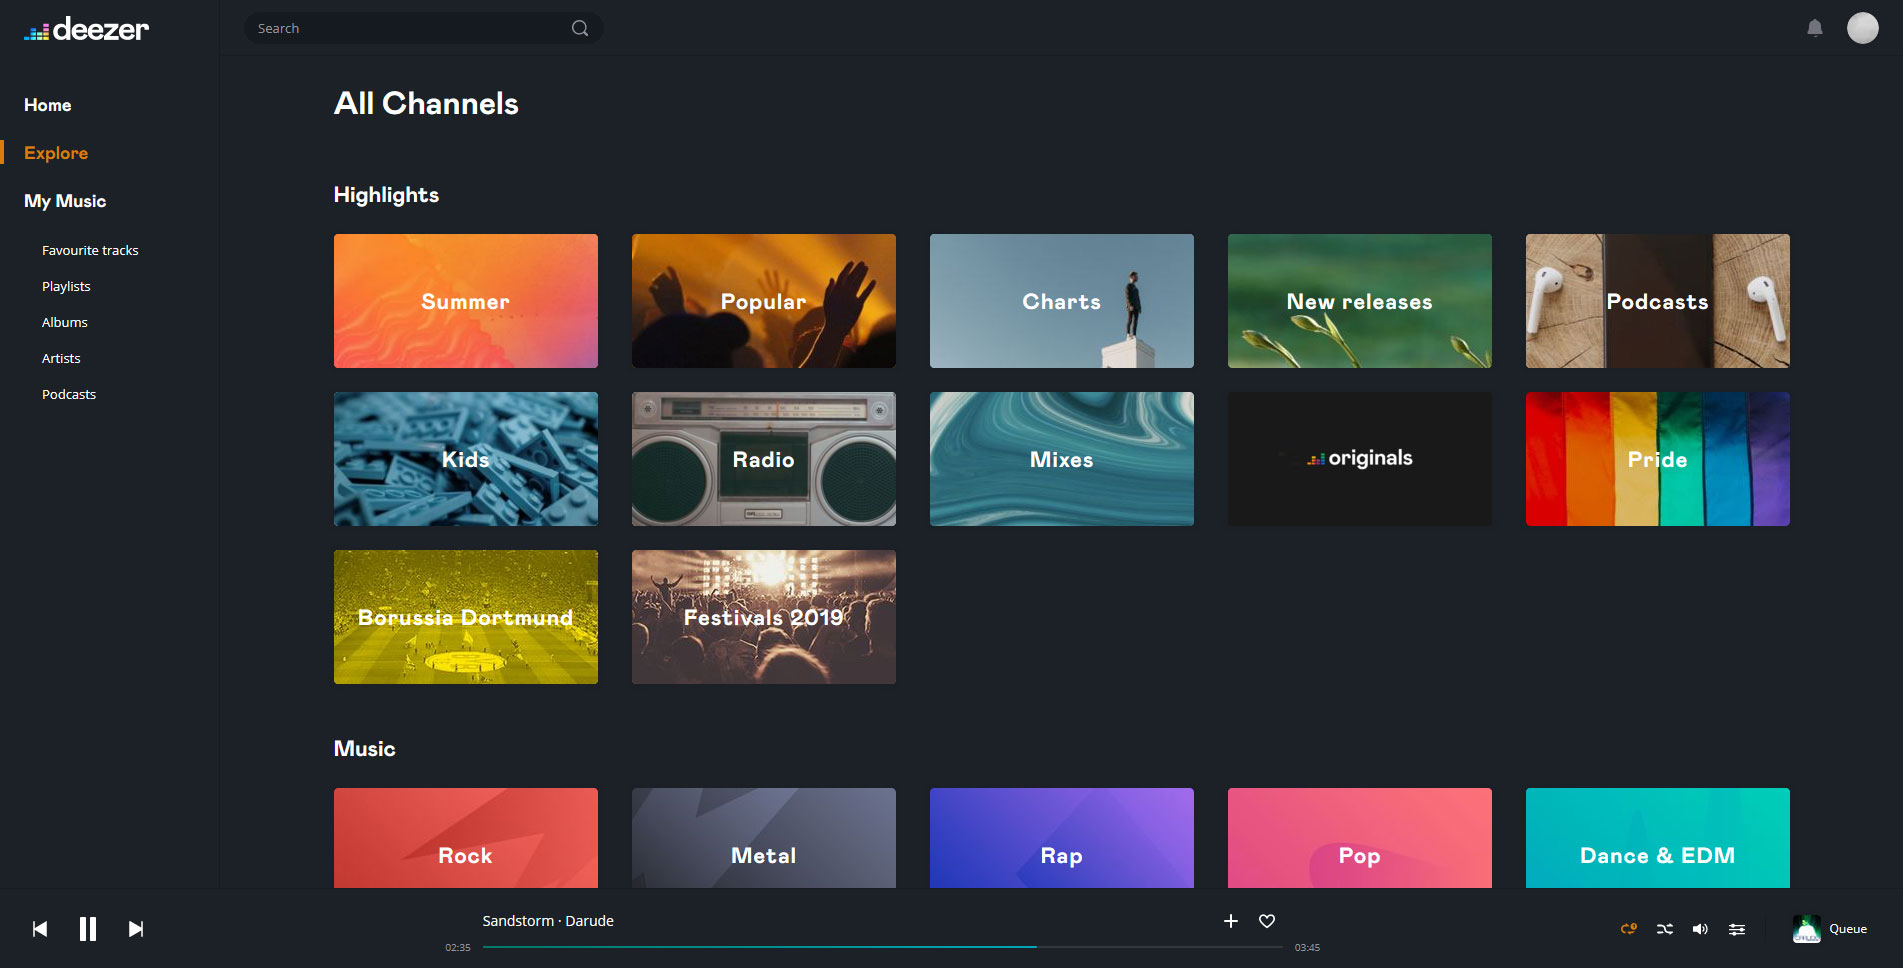Enable shuffle playback

[1664, 929]
